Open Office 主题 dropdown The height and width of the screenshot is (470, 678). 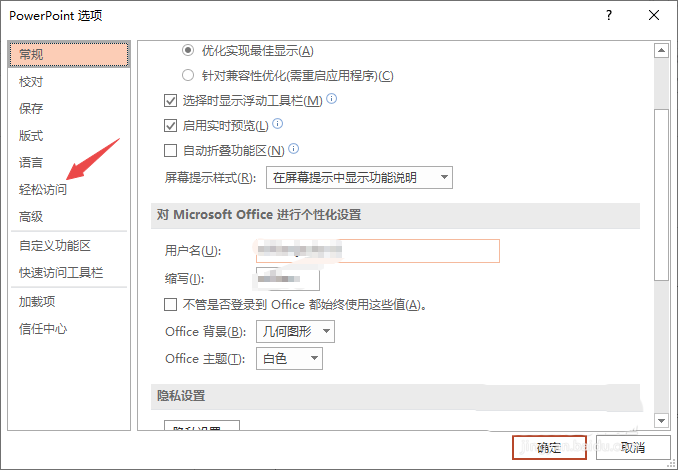289,358
